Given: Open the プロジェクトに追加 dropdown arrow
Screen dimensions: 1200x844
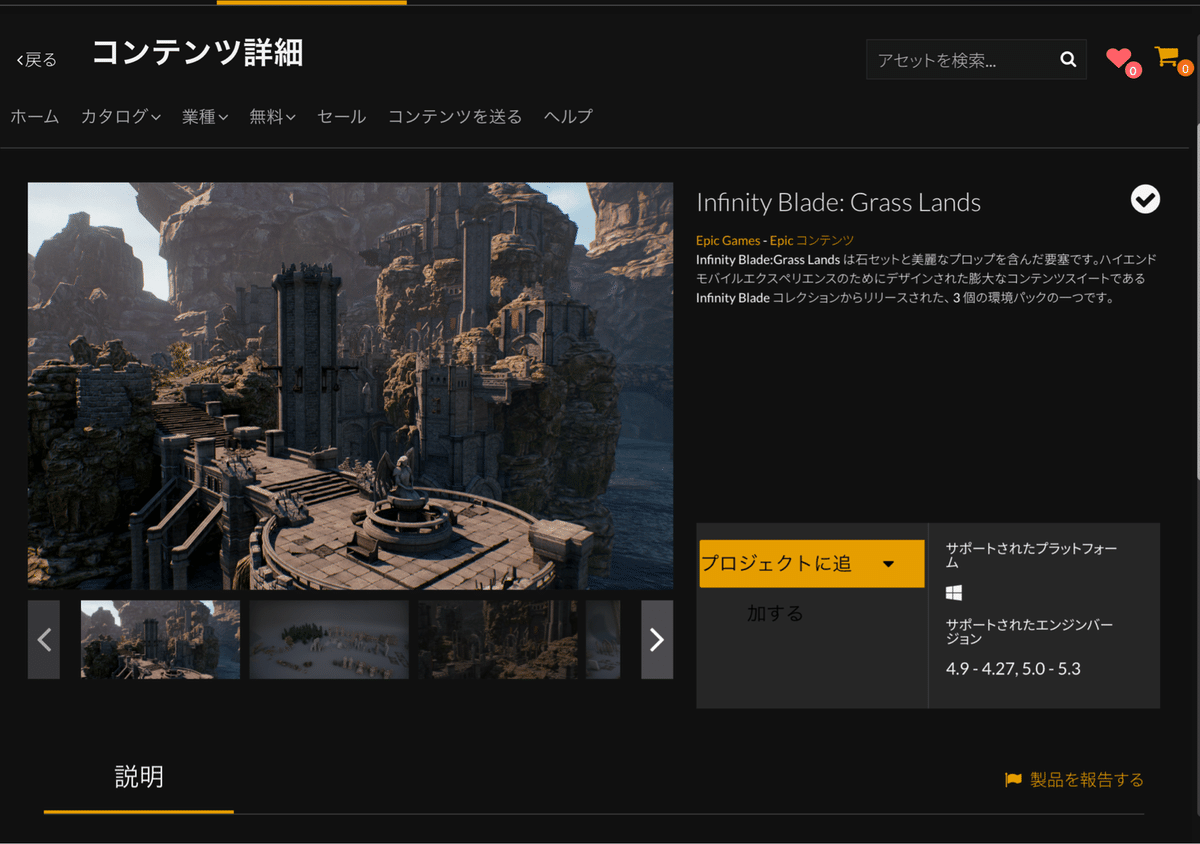Looking at the screenshot, I should pyautogui.click(x=890, y=563).
